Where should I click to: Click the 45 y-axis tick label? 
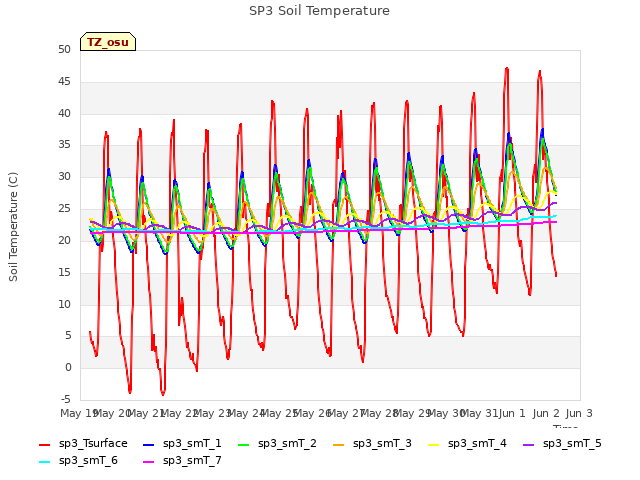point(64,82)
